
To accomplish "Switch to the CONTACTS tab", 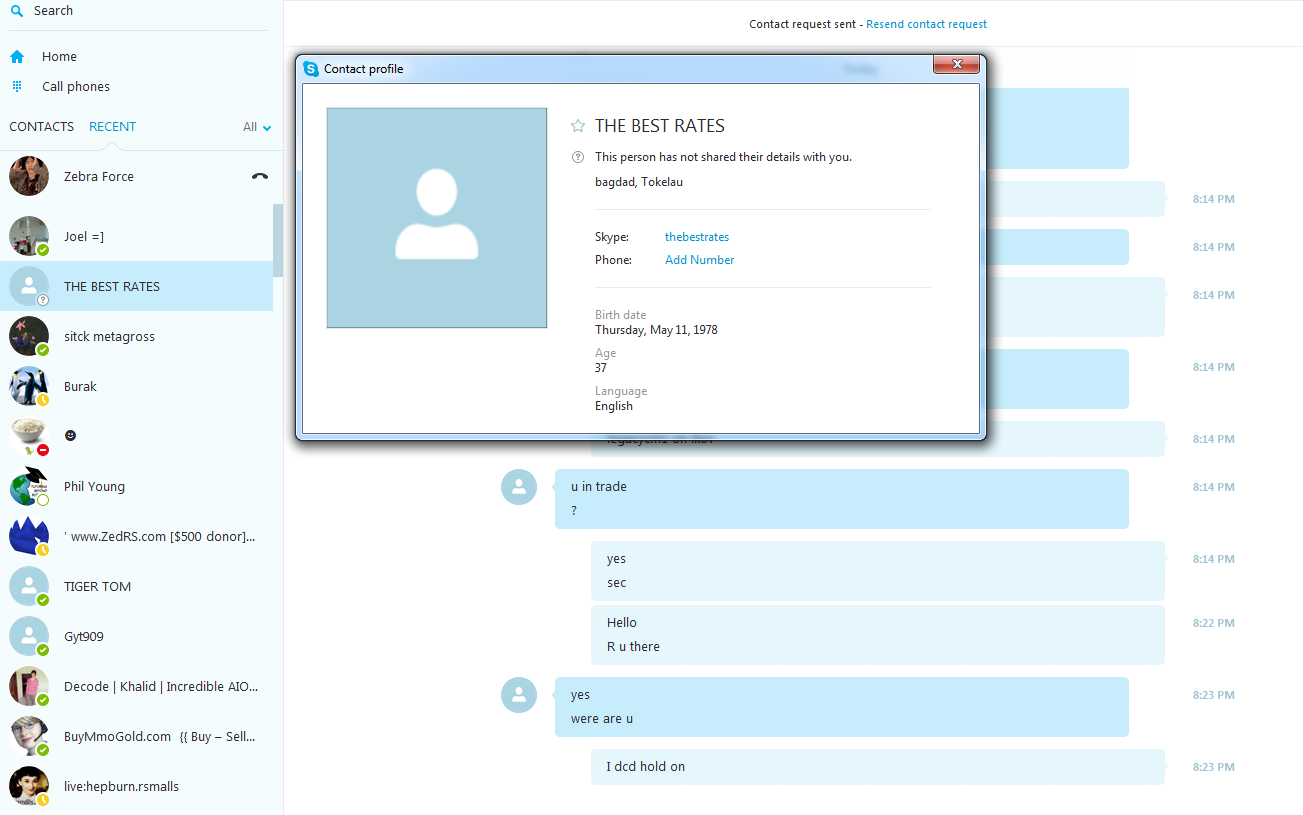I will click(42, 127).
